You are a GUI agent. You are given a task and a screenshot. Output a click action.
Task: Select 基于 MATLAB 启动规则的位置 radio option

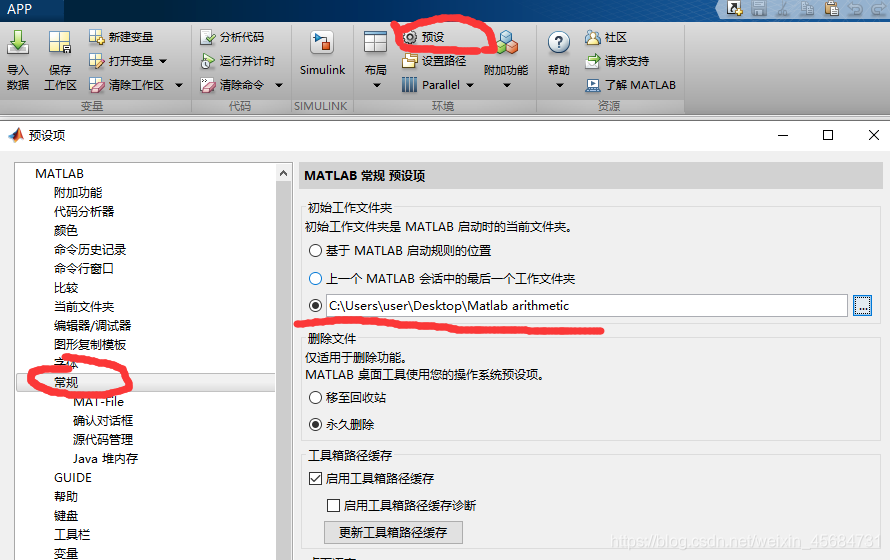[x=315, y=251]
